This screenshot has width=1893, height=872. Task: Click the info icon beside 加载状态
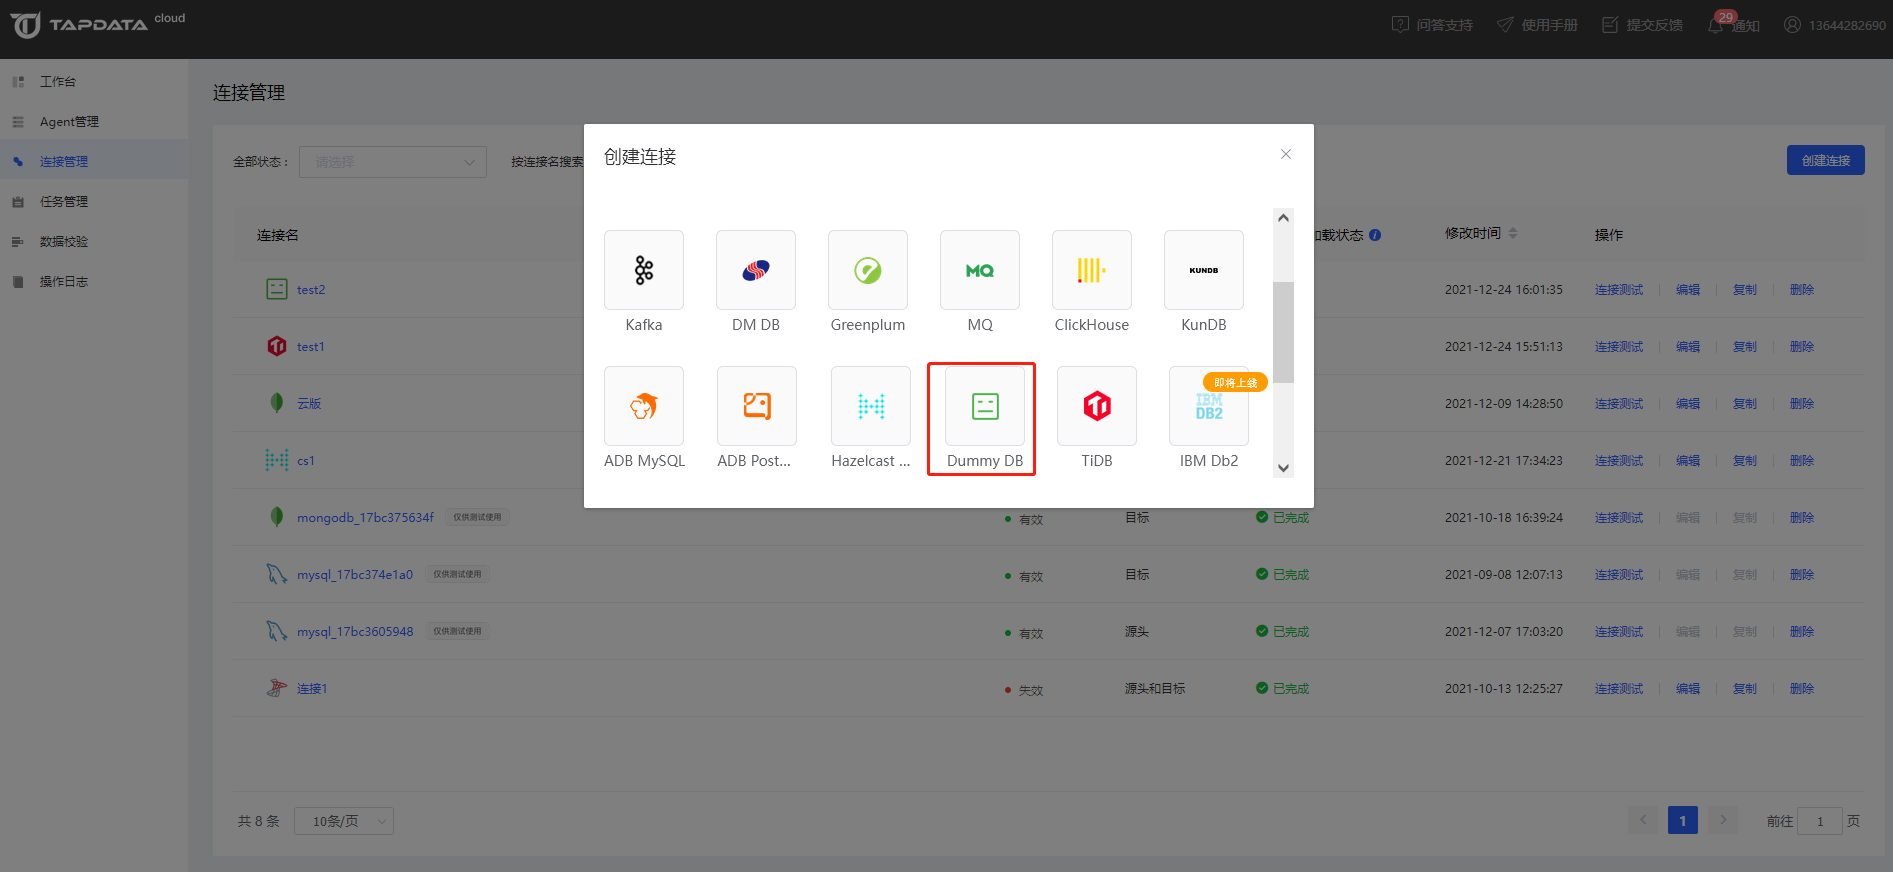pyautogui.click(x=1375, y=235)
